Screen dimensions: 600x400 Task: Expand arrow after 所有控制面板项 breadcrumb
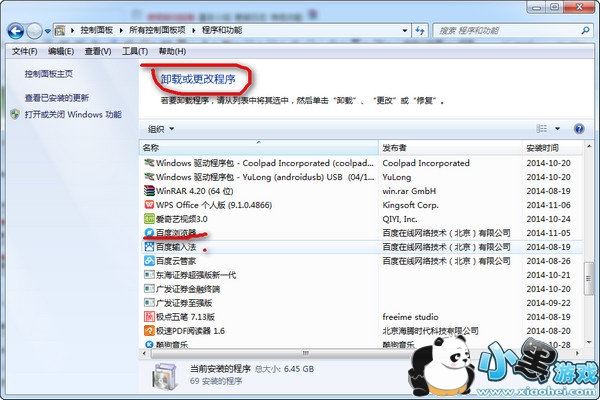click(194, 31)
